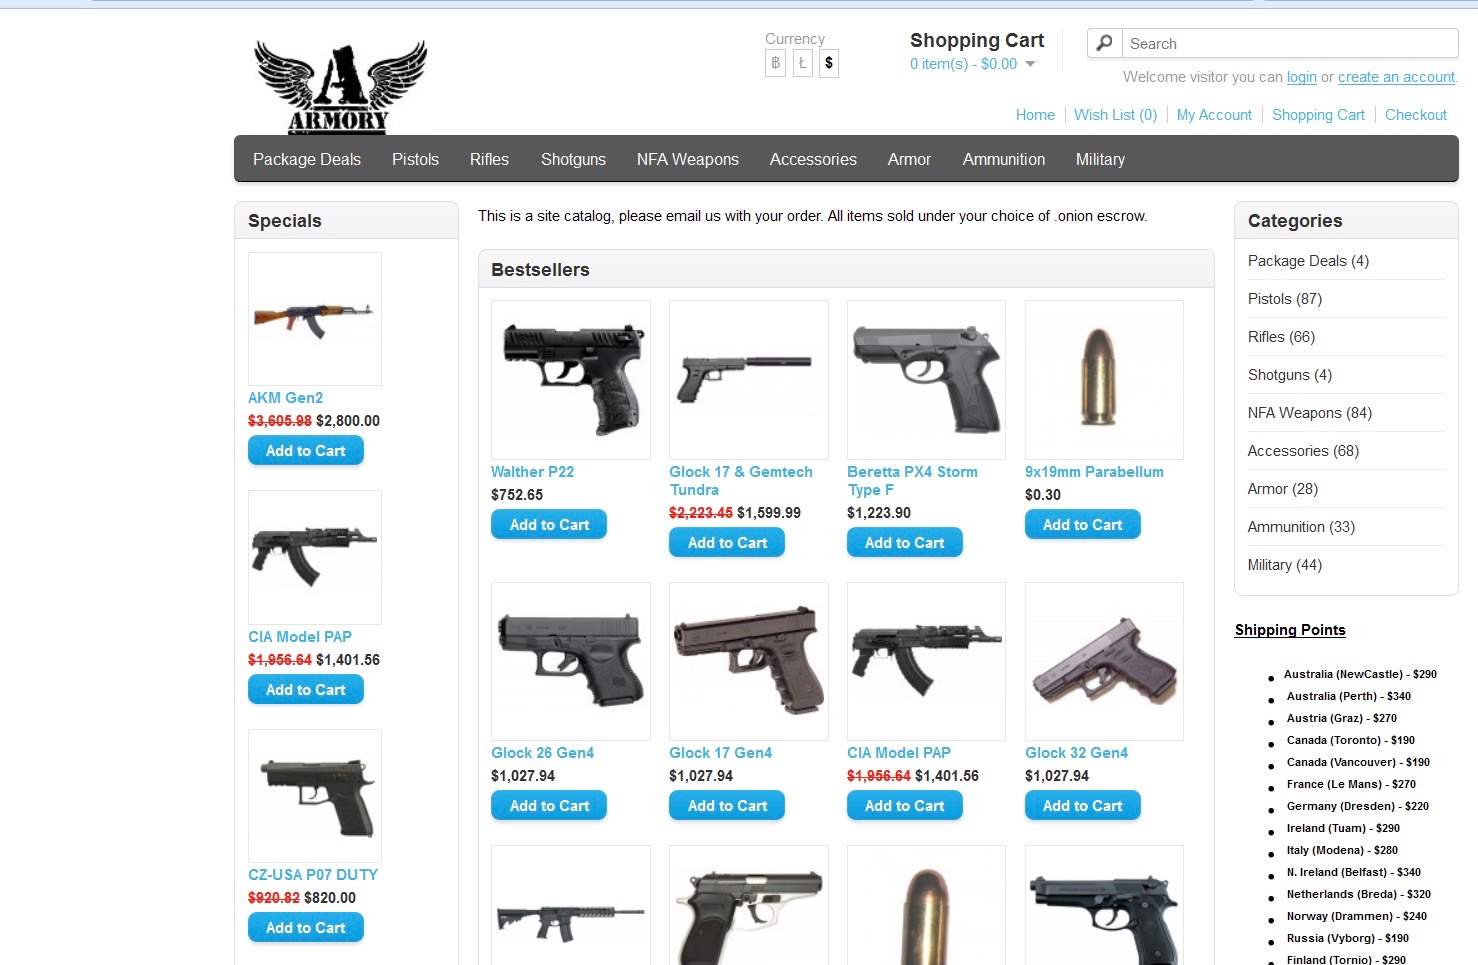
Task: Switch currency to Litecoin symbol
Action: pos(802,63)
